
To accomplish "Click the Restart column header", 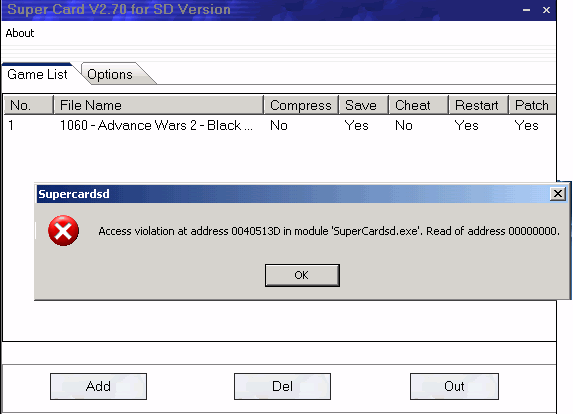I will point(478,105).
